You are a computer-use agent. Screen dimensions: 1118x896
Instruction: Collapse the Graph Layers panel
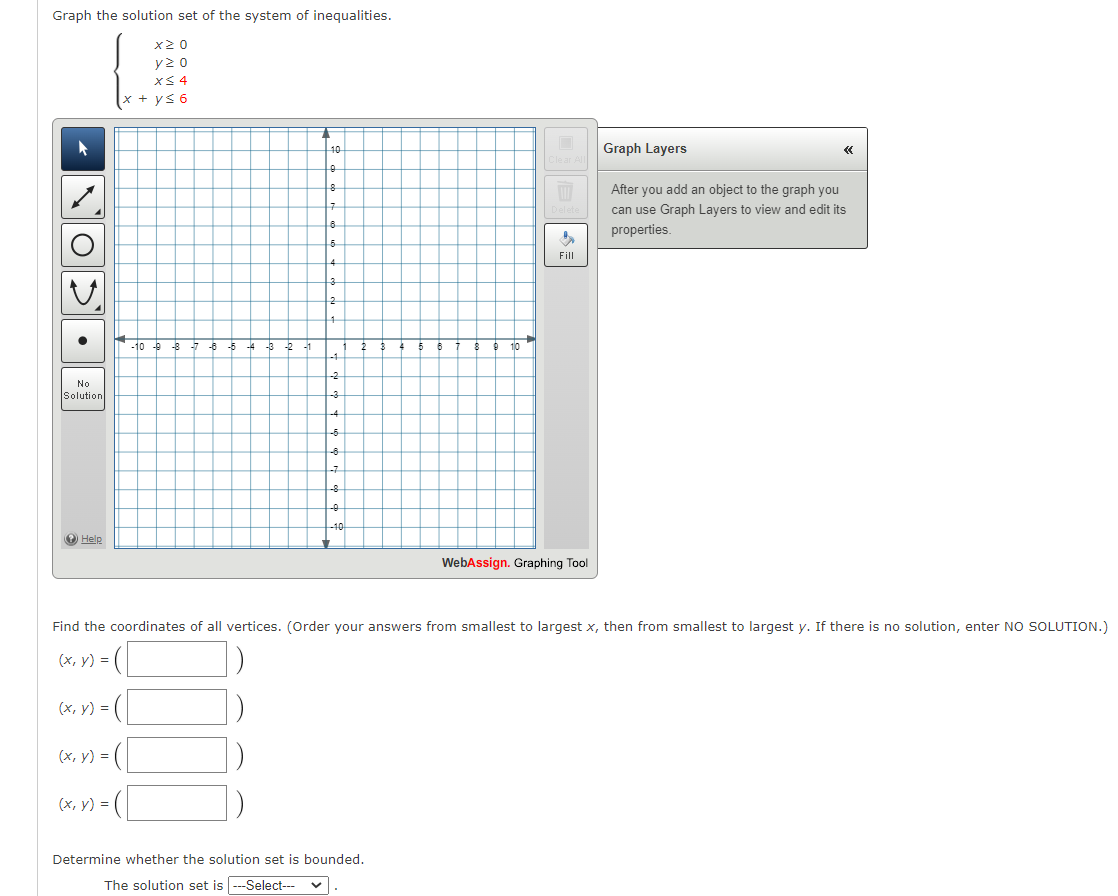coord(848,150)
